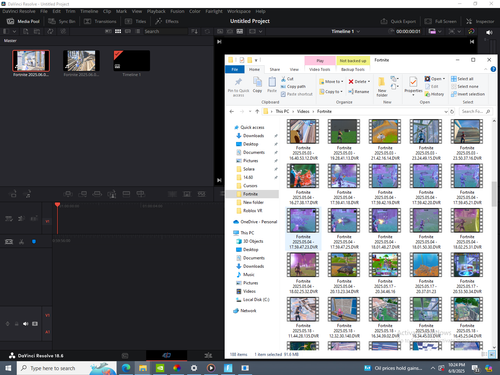Image resolution: width=500 pixels, height=375 pixels.
Task: Click the Quick Export button
Action: point(398,21)
